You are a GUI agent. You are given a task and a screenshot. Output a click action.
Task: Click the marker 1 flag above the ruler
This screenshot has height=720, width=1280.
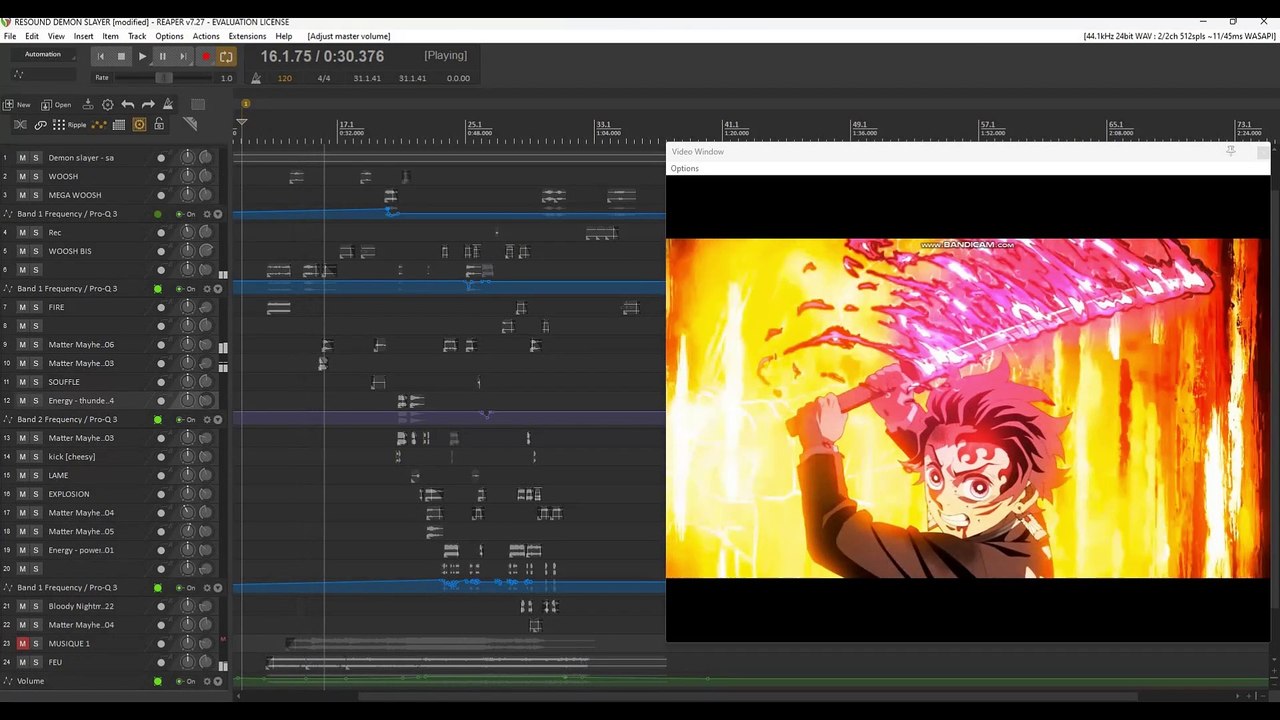point(245,104)
